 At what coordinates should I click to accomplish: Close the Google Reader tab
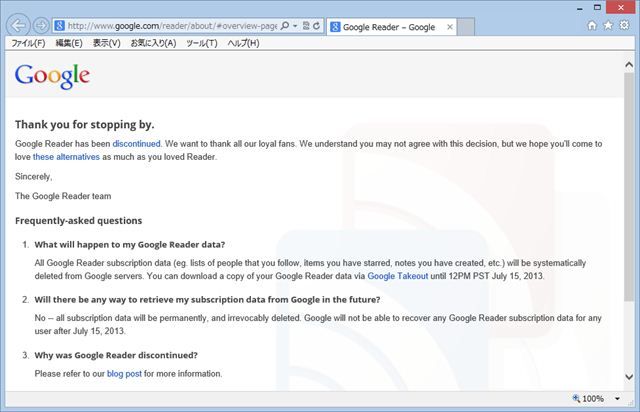point(450,27)
